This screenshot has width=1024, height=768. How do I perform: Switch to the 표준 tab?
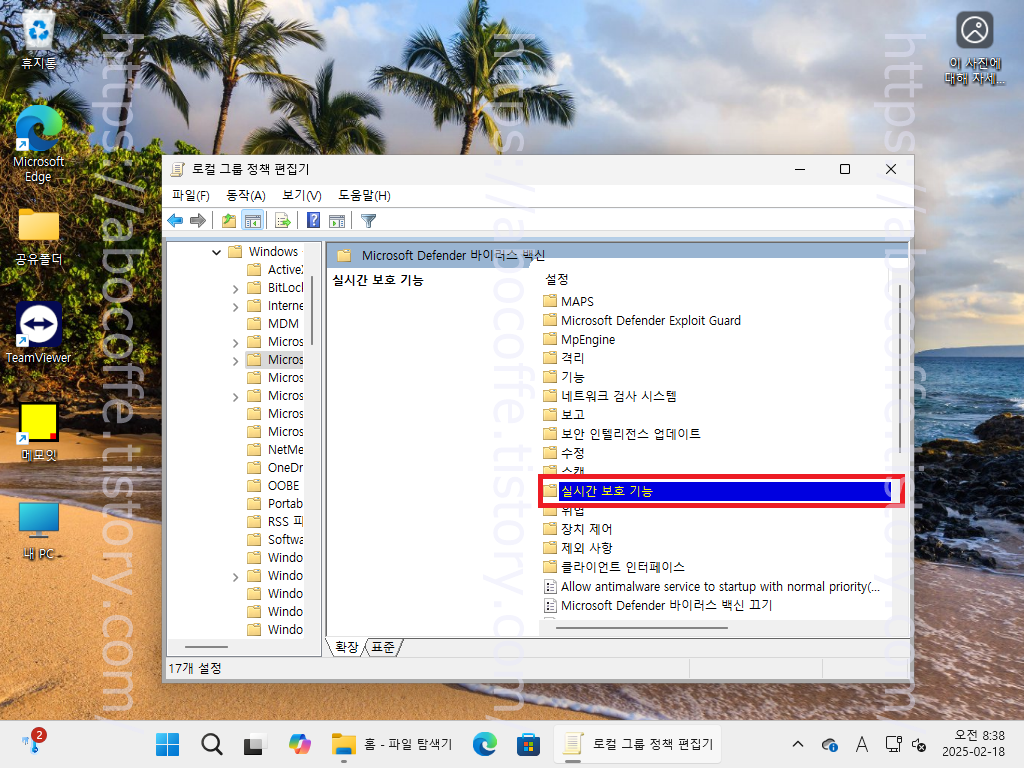click(x=383, y=647)
